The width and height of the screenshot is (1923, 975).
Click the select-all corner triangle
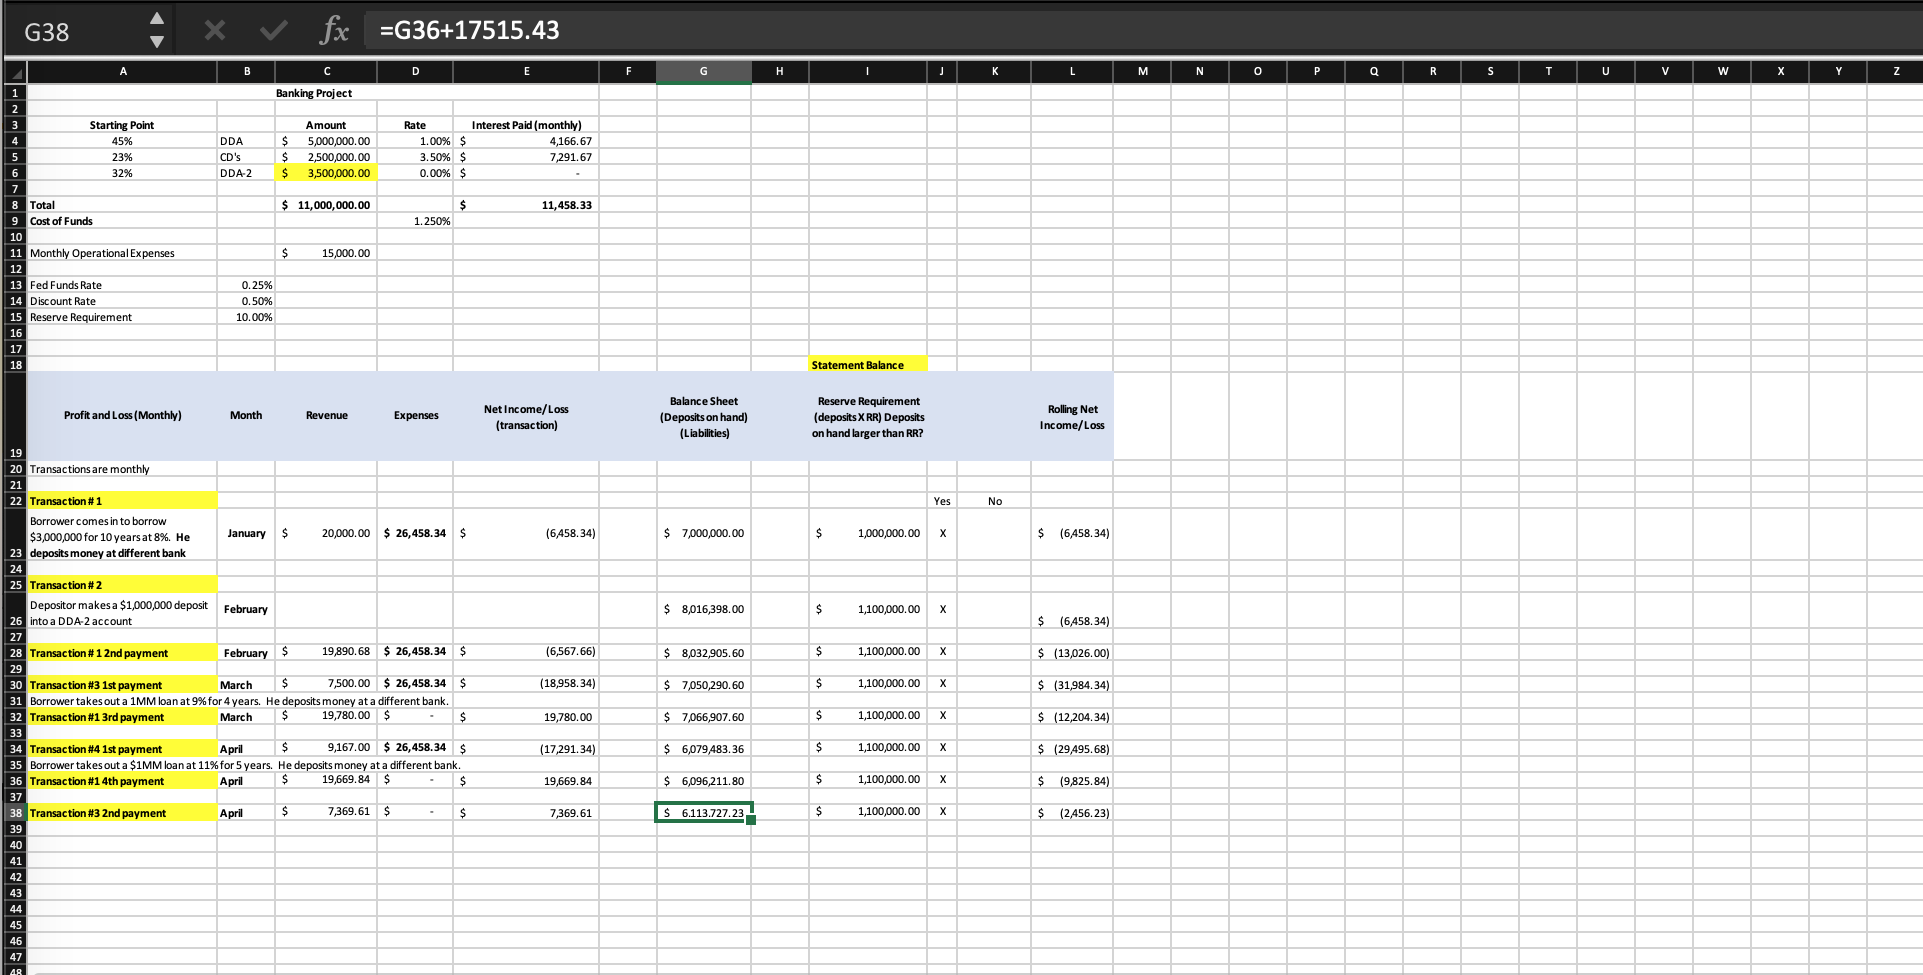(x=15, y=73)
